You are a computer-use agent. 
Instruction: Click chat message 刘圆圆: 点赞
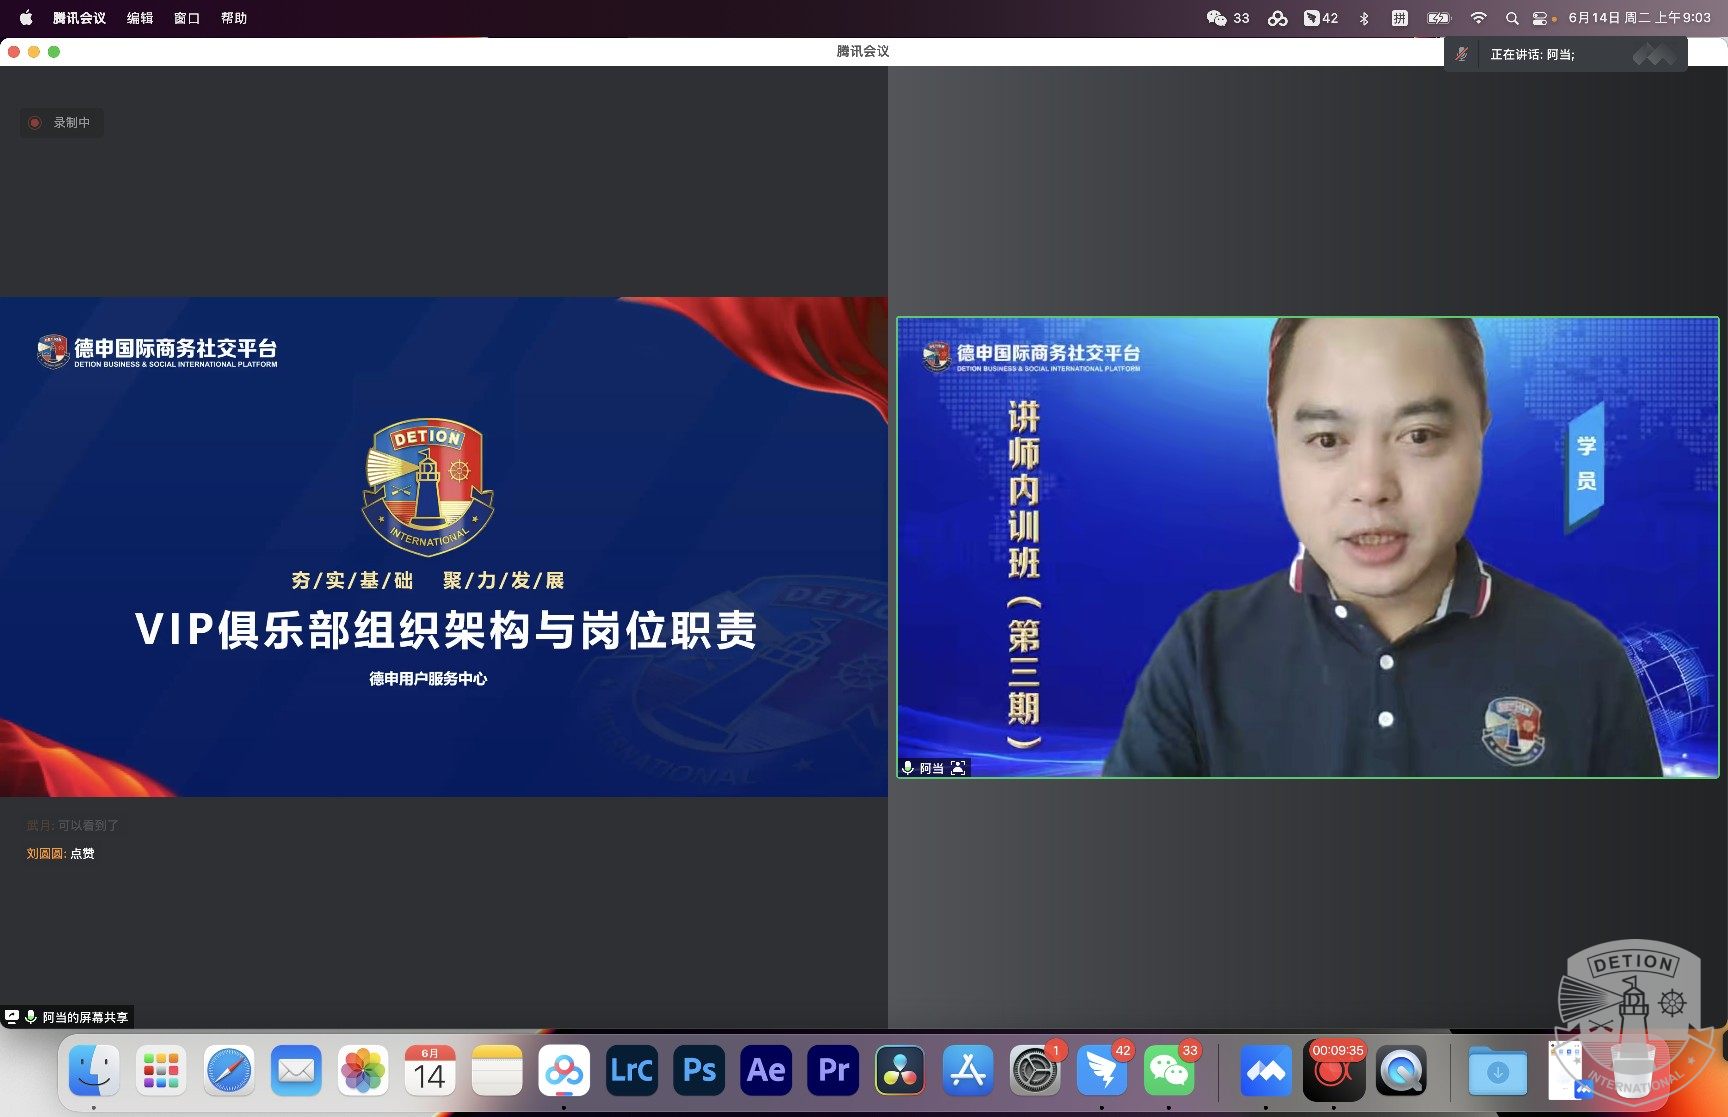pos(60,853)
